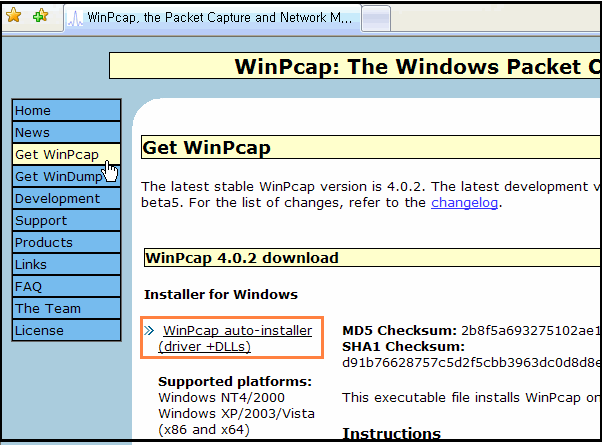This screenshot has height=445, width=602.
Task: Click the SHA1 Checksum label
Action: (403, 347)
